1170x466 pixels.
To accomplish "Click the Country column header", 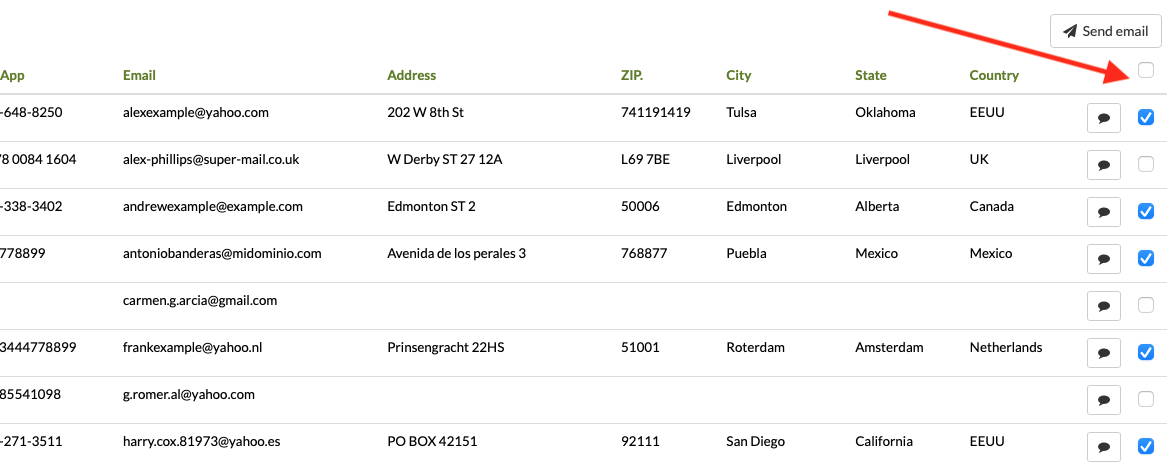I will (994, 75).
